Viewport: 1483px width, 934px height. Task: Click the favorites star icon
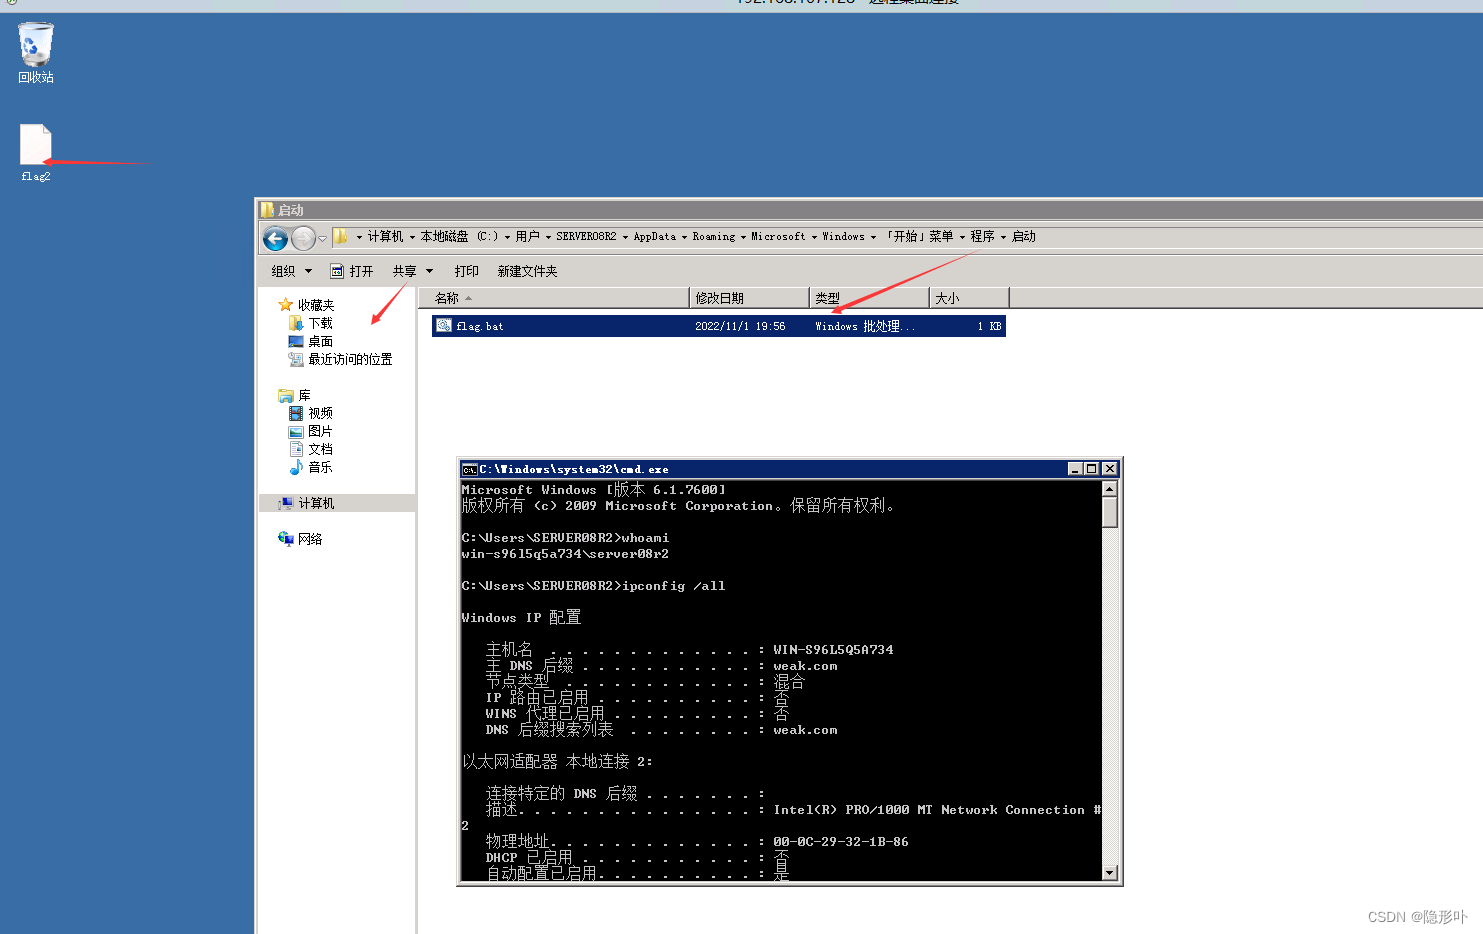pos(286,305)
